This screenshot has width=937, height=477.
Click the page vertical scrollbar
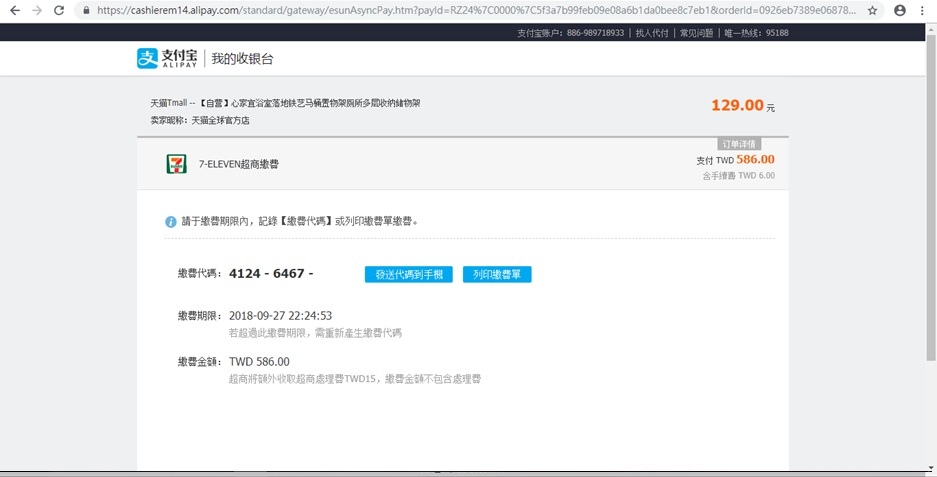(931, 197)
